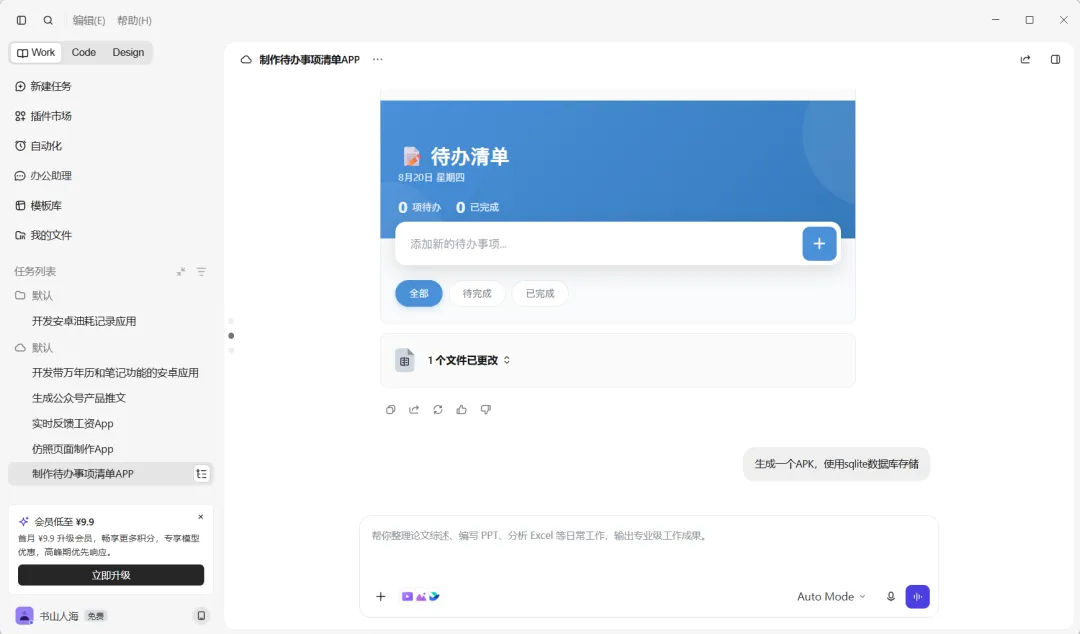The width and height of the screenshot is (1080, 634).
Task: Open the mobile device icon near profile
Action: pos(201,615)
